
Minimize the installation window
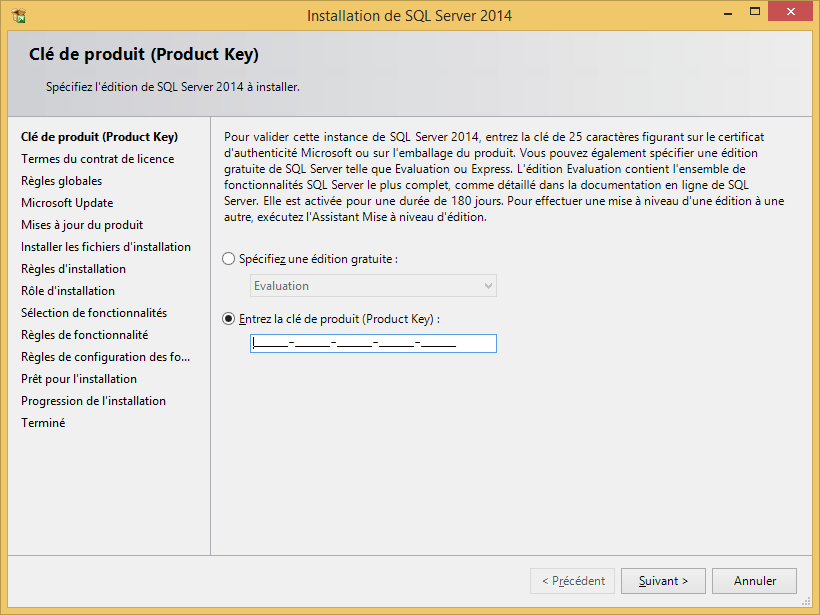coord(727,13)
